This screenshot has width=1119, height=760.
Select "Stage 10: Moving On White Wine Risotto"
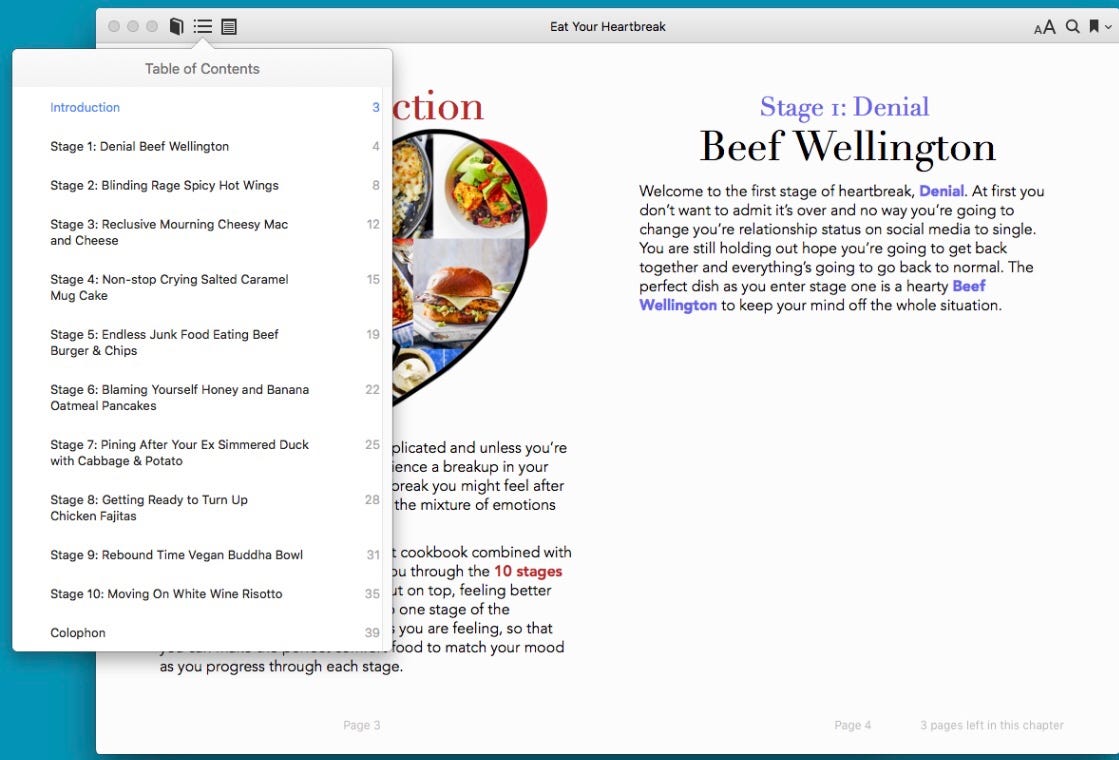click(x=167, y=594)
